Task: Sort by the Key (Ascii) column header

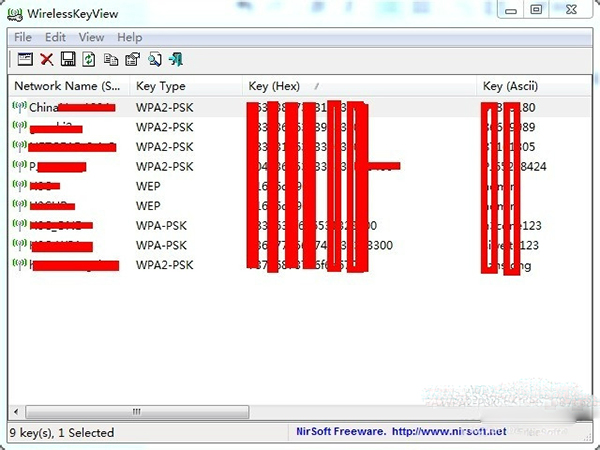Action: tap(534, 86)
